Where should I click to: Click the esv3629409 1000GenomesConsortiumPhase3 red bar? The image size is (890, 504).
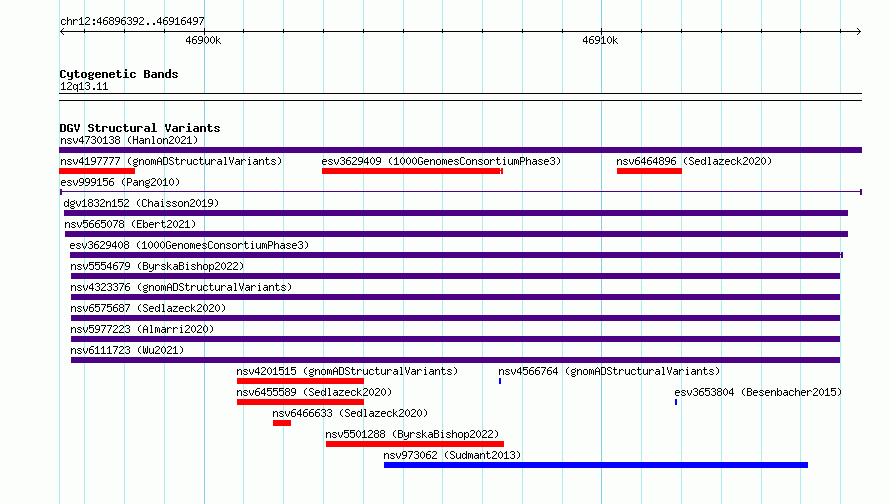coord(412,171)
